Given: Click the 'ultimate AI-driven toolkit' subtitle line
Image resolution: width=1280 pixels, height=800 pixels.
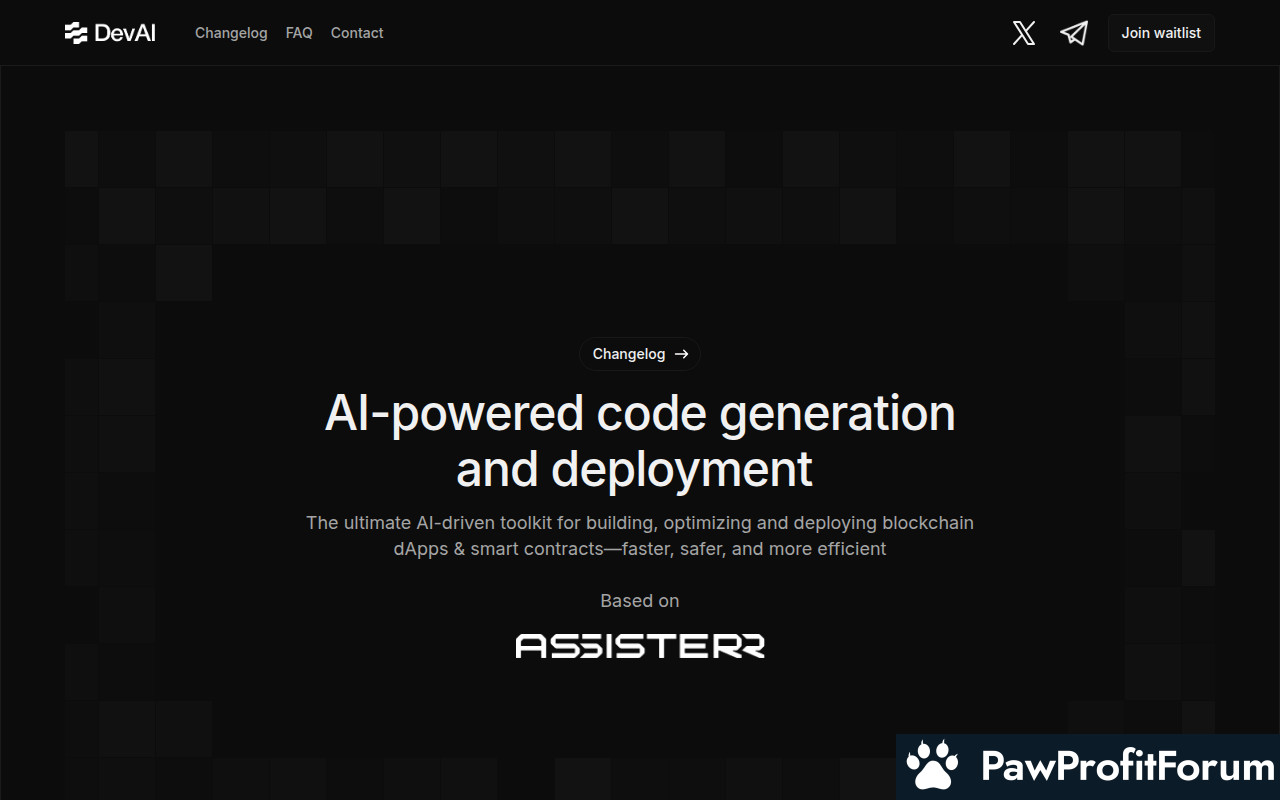Looking at the screenshot, I should click(x=640, y=523).
